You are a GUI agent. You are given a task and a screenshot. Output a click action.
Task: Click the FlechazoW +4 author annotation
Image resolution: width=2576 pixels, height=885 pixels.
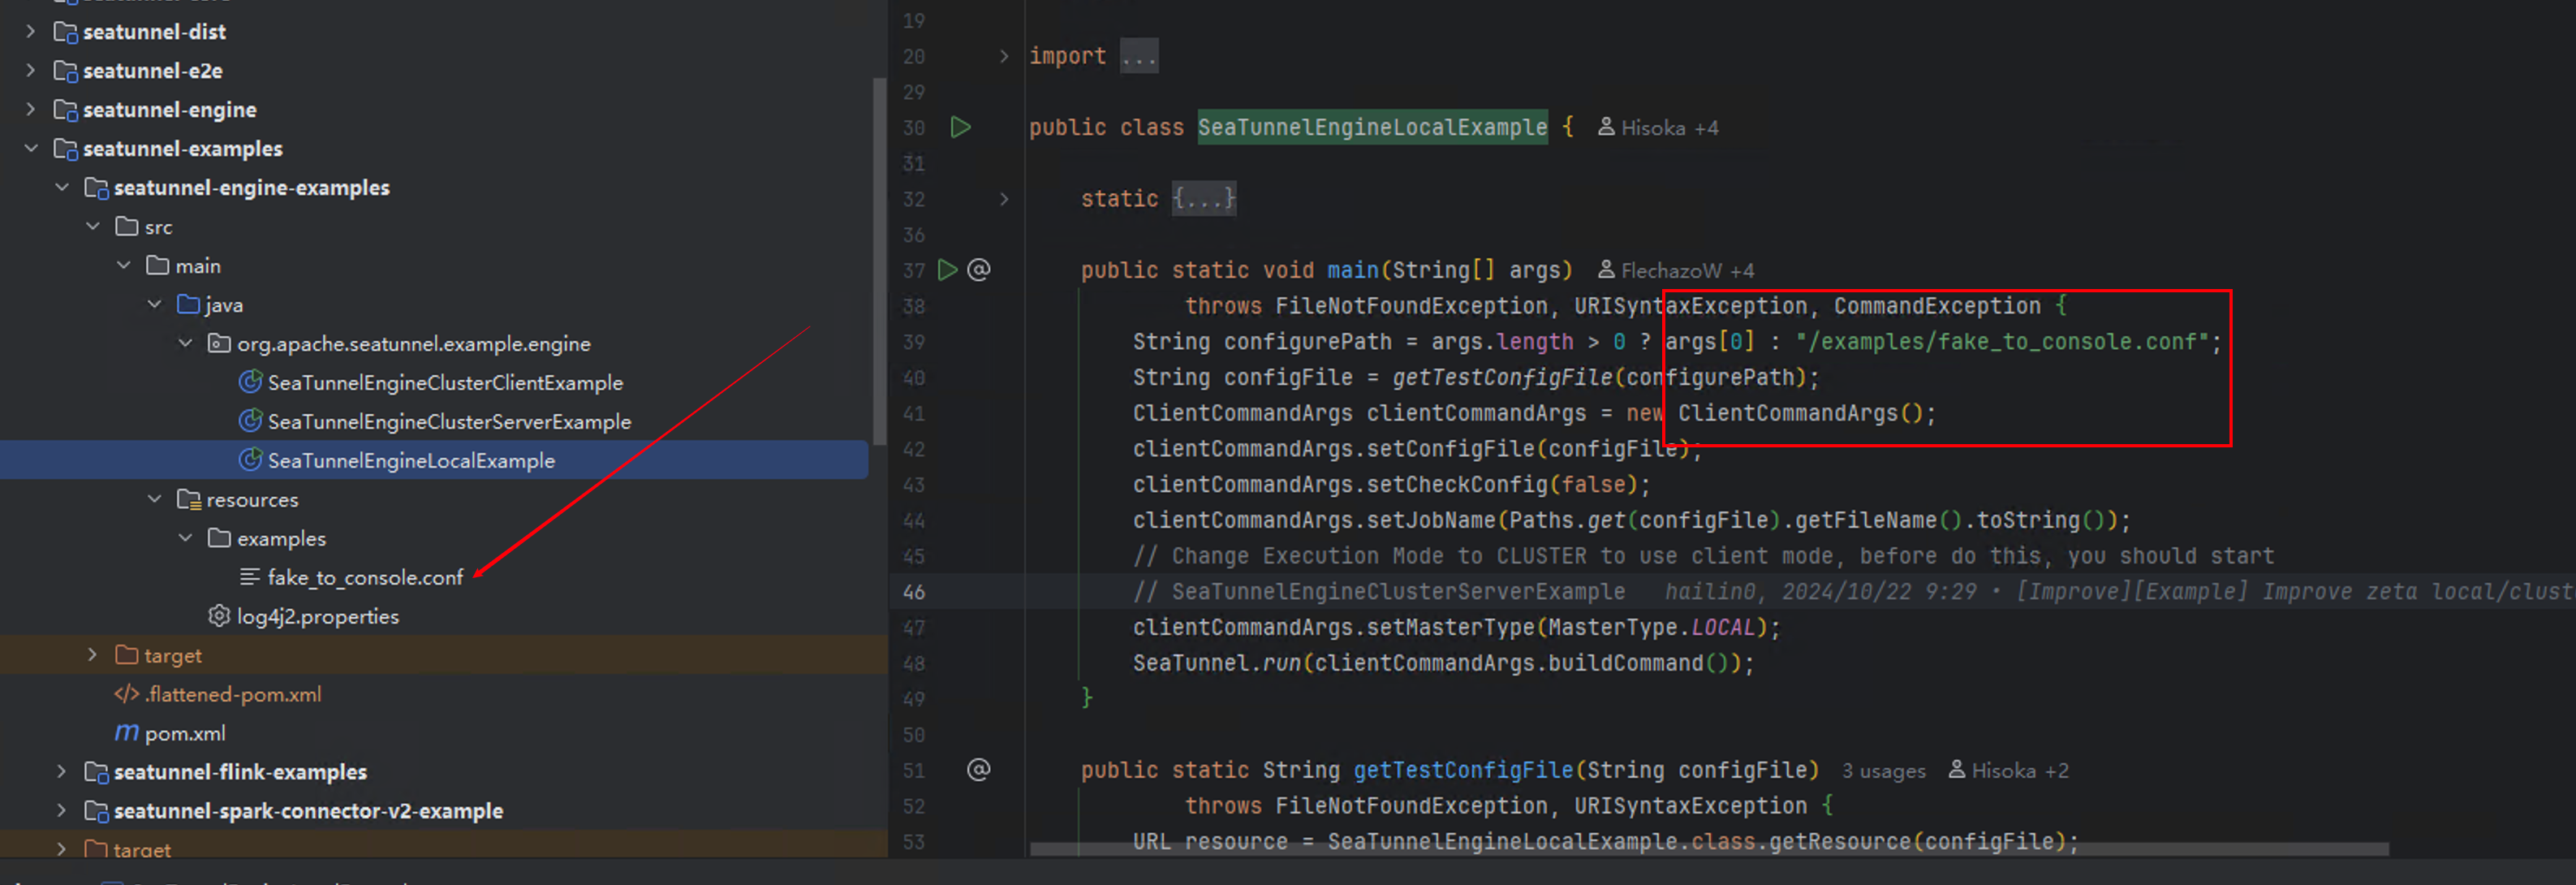tap(1676, 270)
